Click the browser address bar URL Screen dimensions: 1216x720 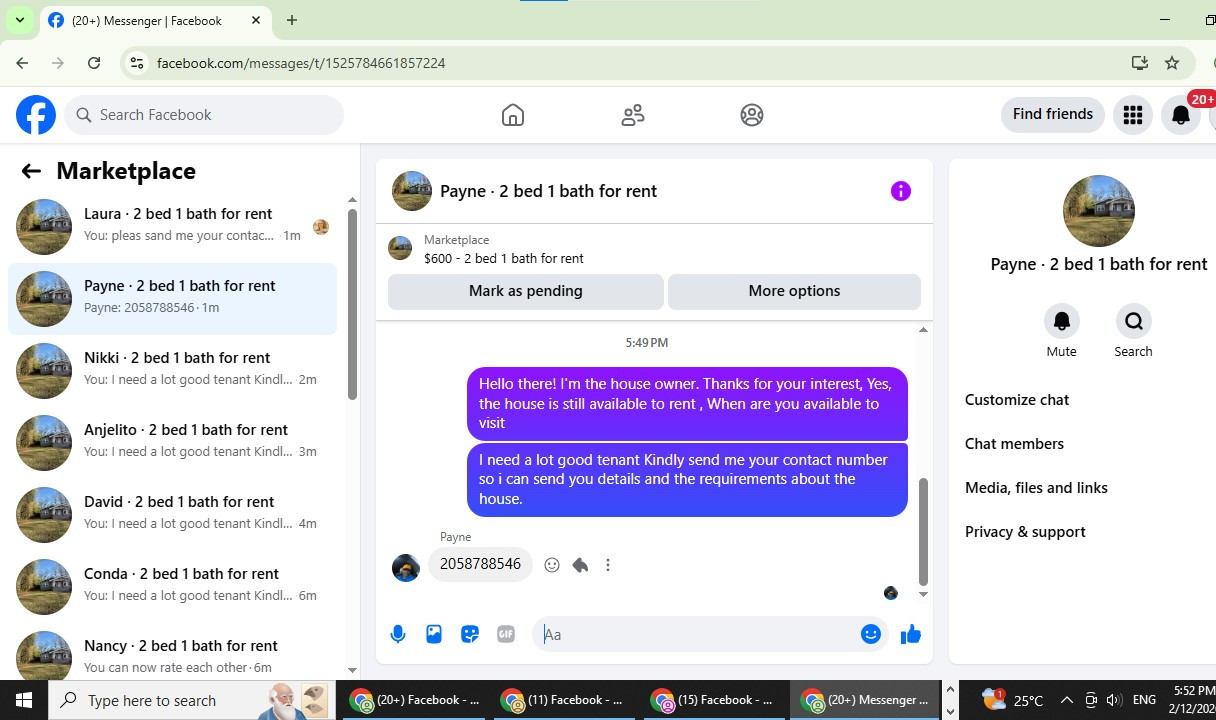point(301,63)
